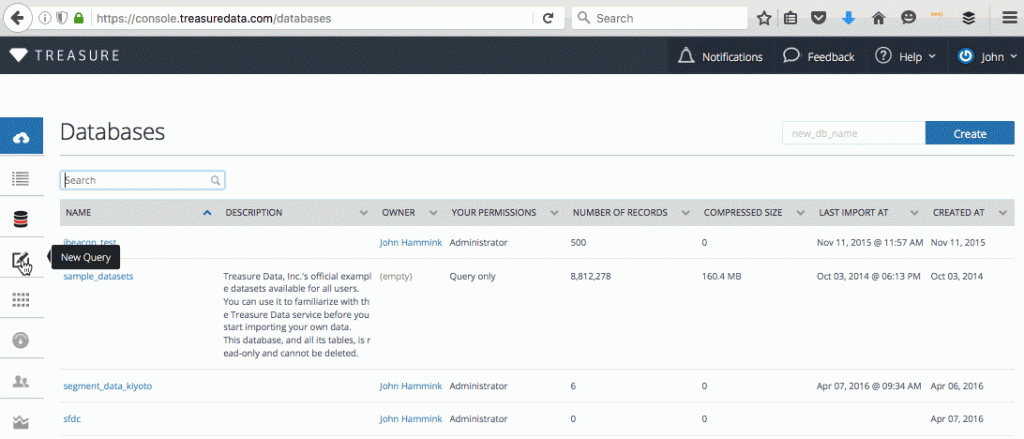The height and width of the screenshot is (439, 1024).
Task: Open the sfdc database link
Action: click(x=72, y=419)
